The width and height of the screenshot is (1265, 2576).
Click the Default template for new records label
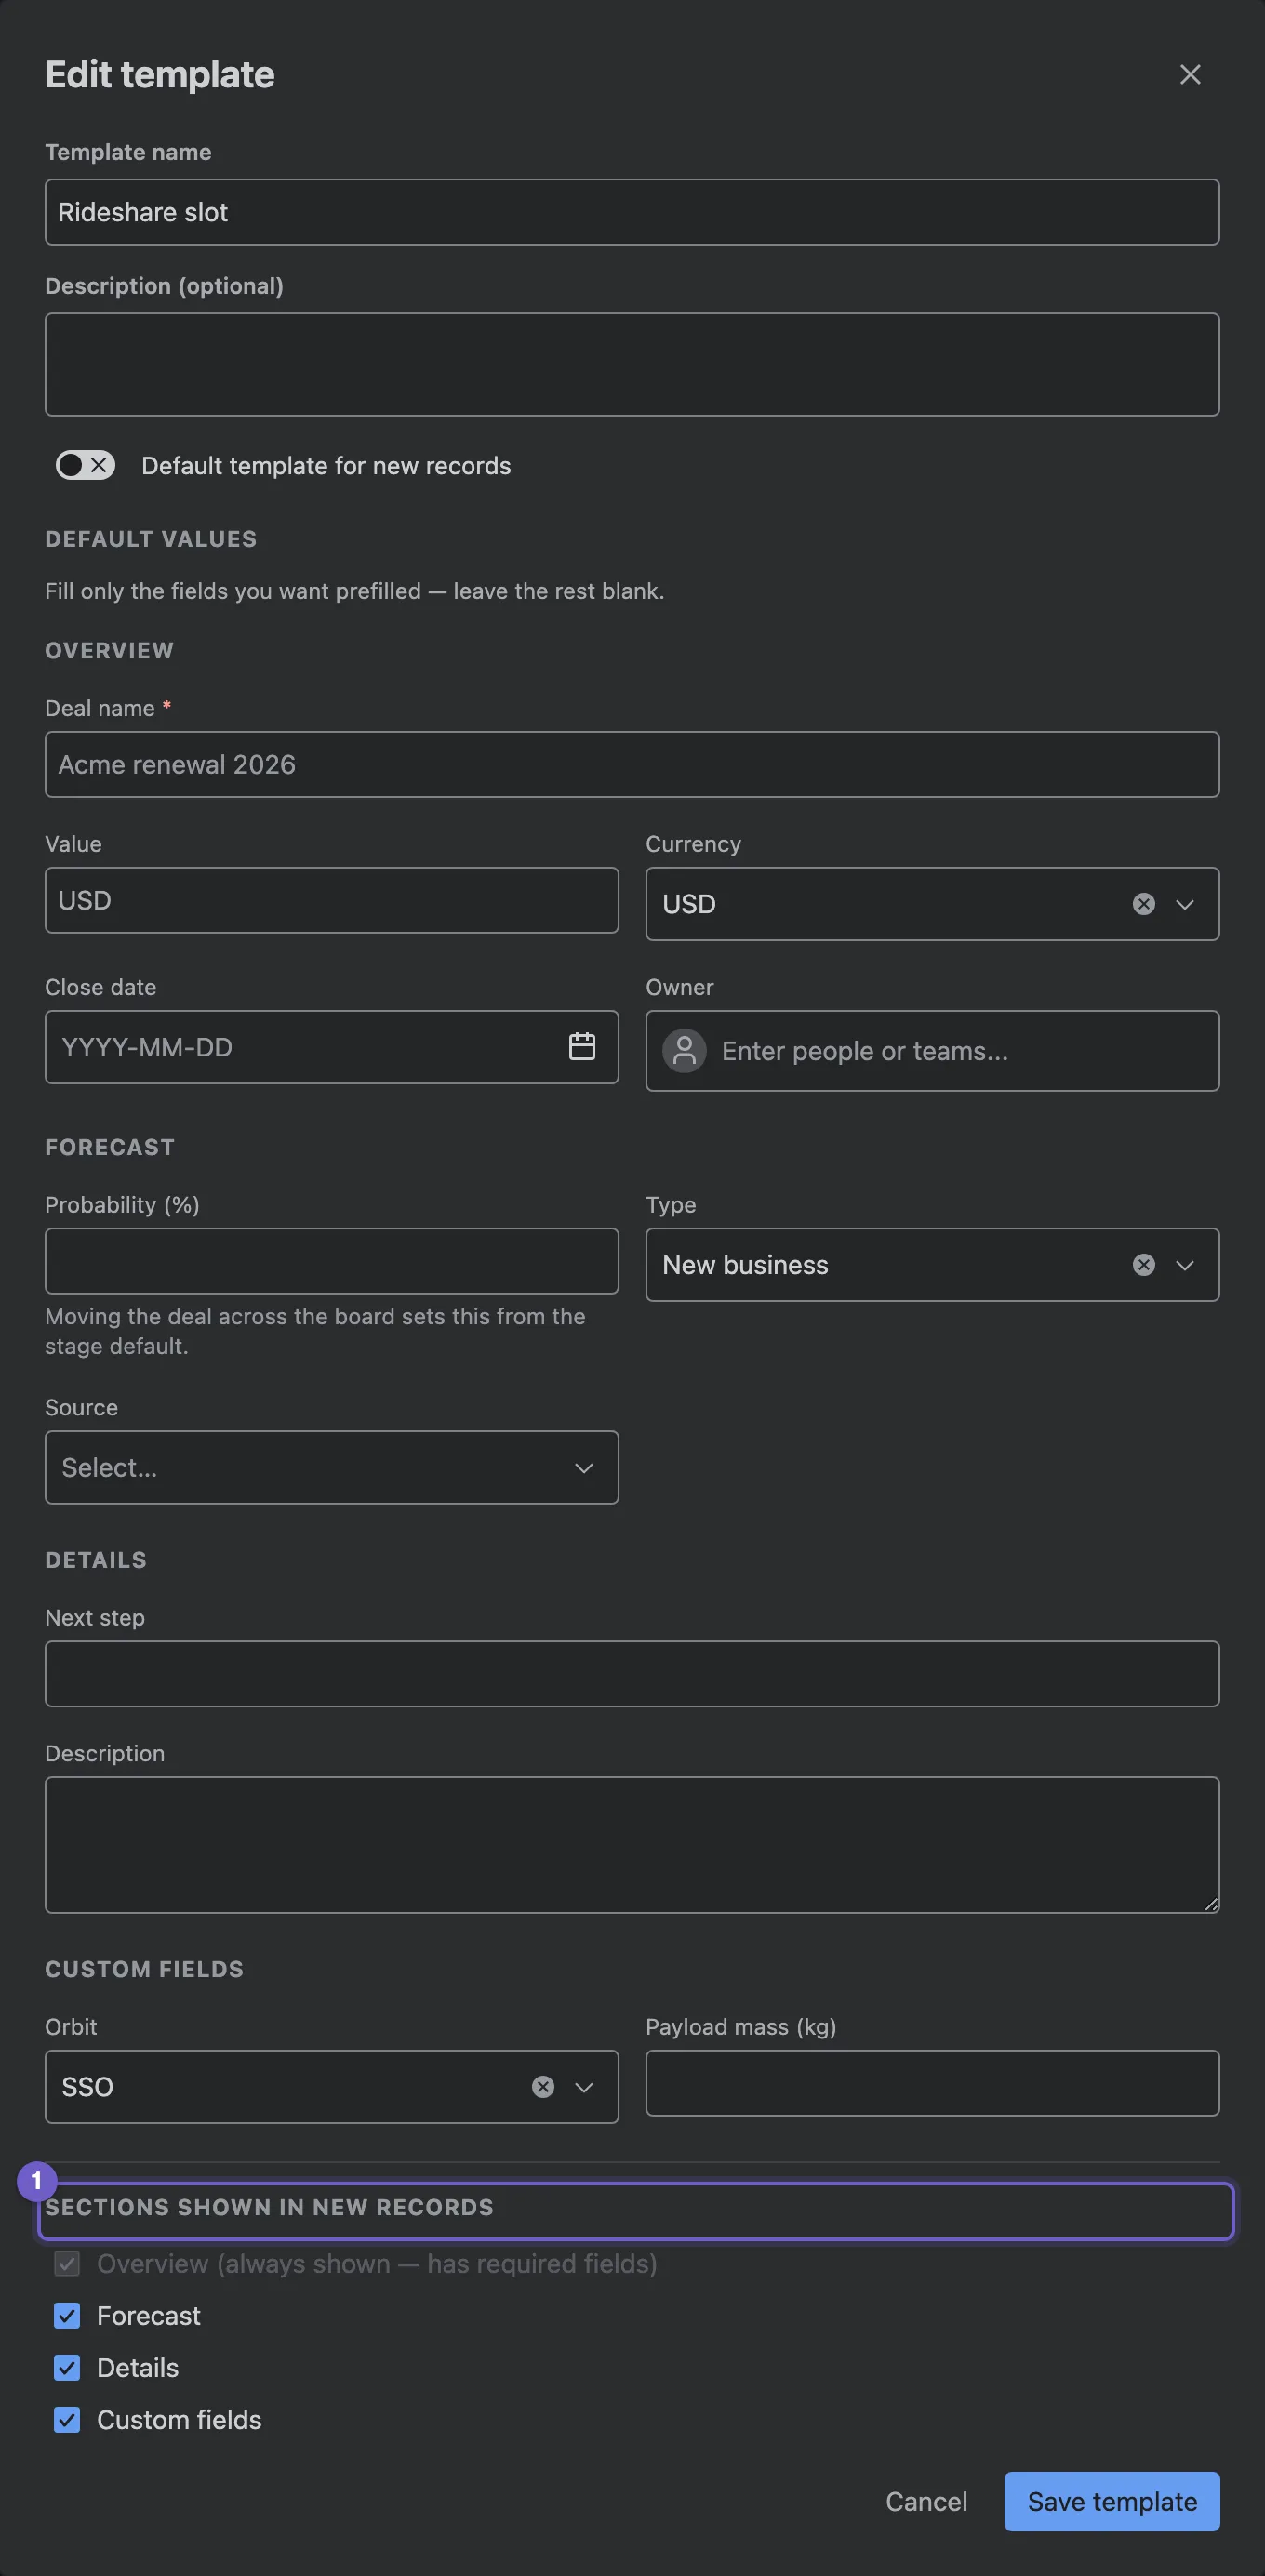pyautogui.click(x=326, y=466)
